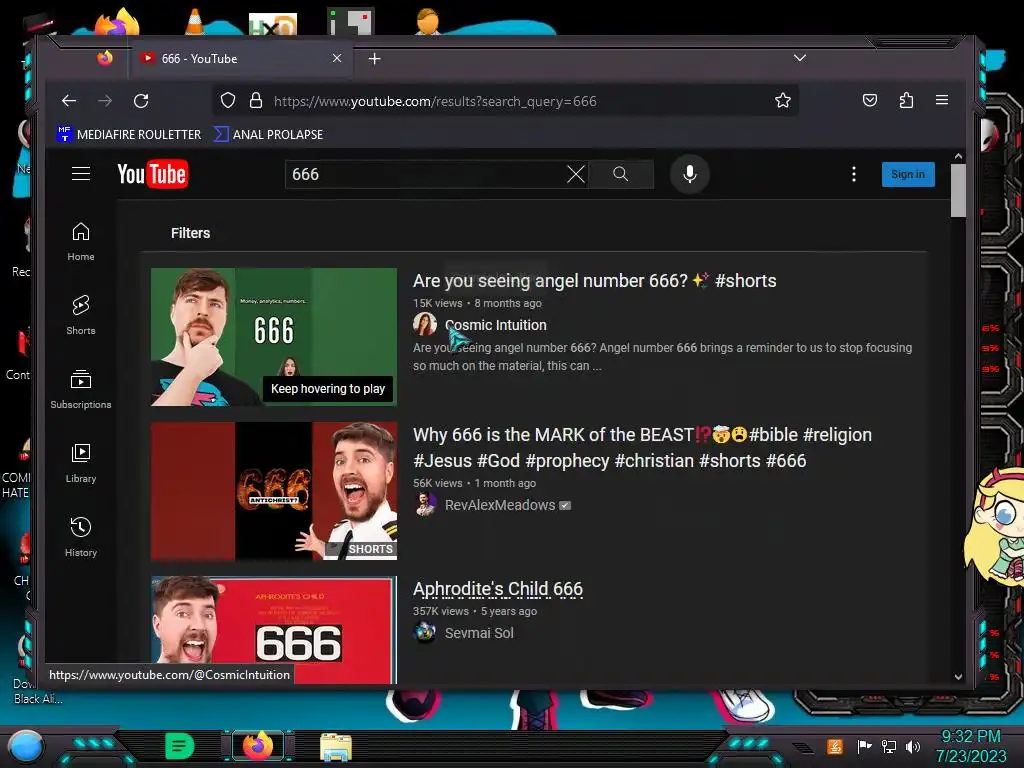Click the Sign in button
This screenshot has width=1024, height=768.
[908, 174]
